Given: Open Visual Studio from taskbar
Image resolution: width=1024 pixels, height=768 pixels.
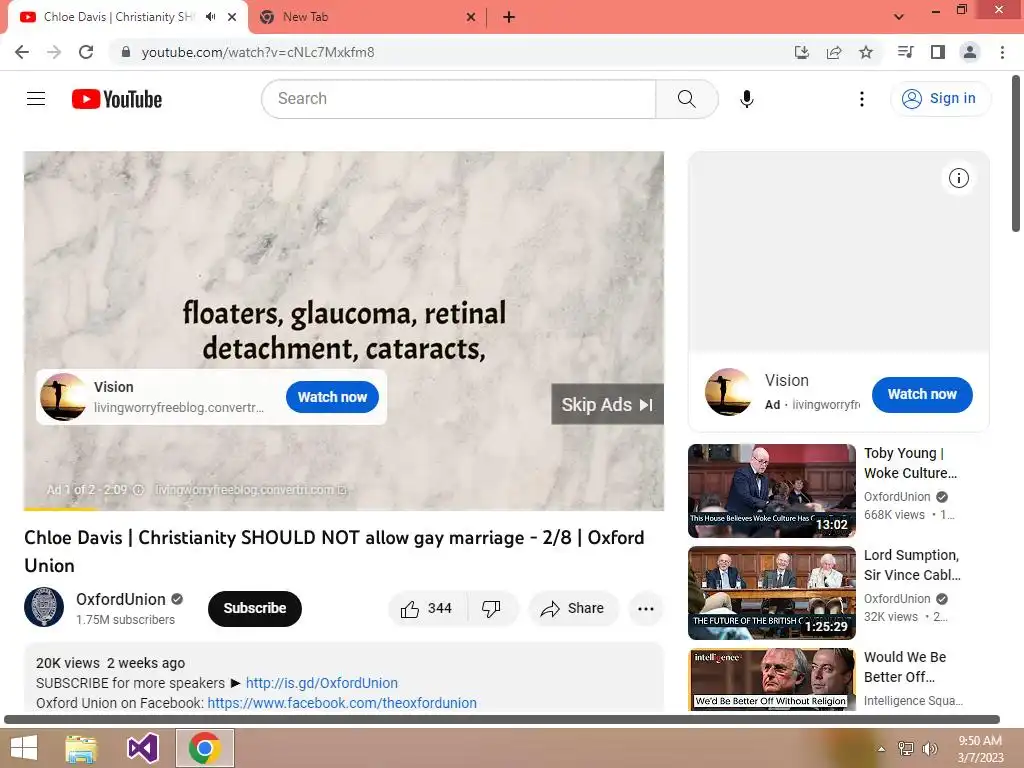Looking at the screenshot, I should [x=142, y=748].
